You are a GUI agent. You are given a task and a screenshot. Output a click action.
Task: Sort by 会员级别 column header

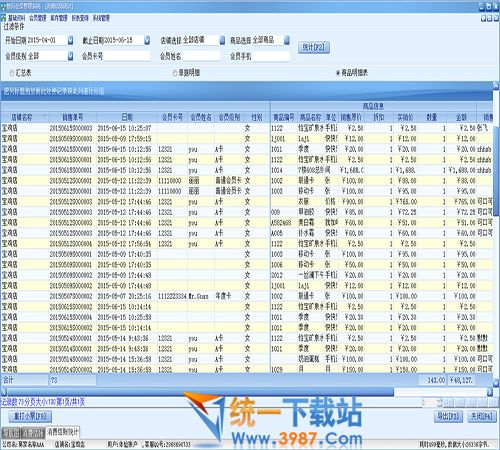pyautogui.click(x=229, y=117)
